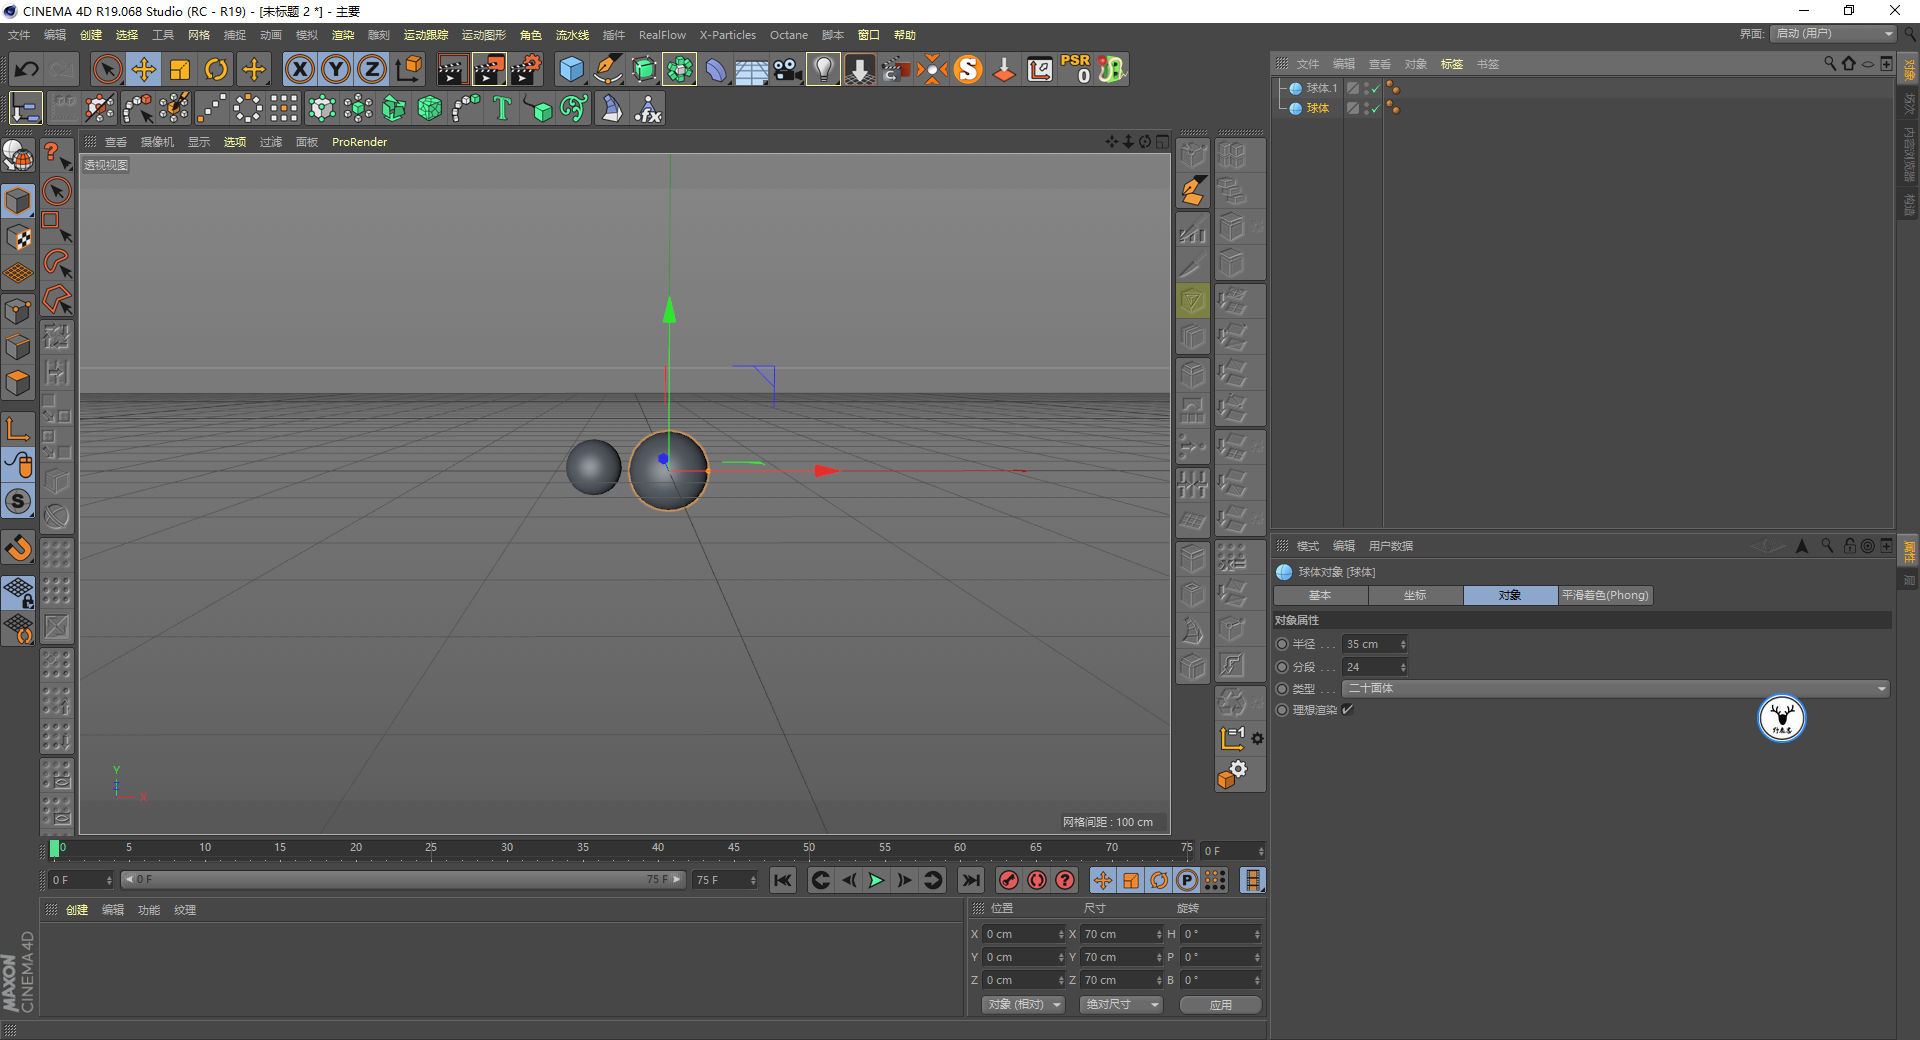The image size is (1920, 1040).
Task: Step to the next frame
Action: click(x=904, y=880)
